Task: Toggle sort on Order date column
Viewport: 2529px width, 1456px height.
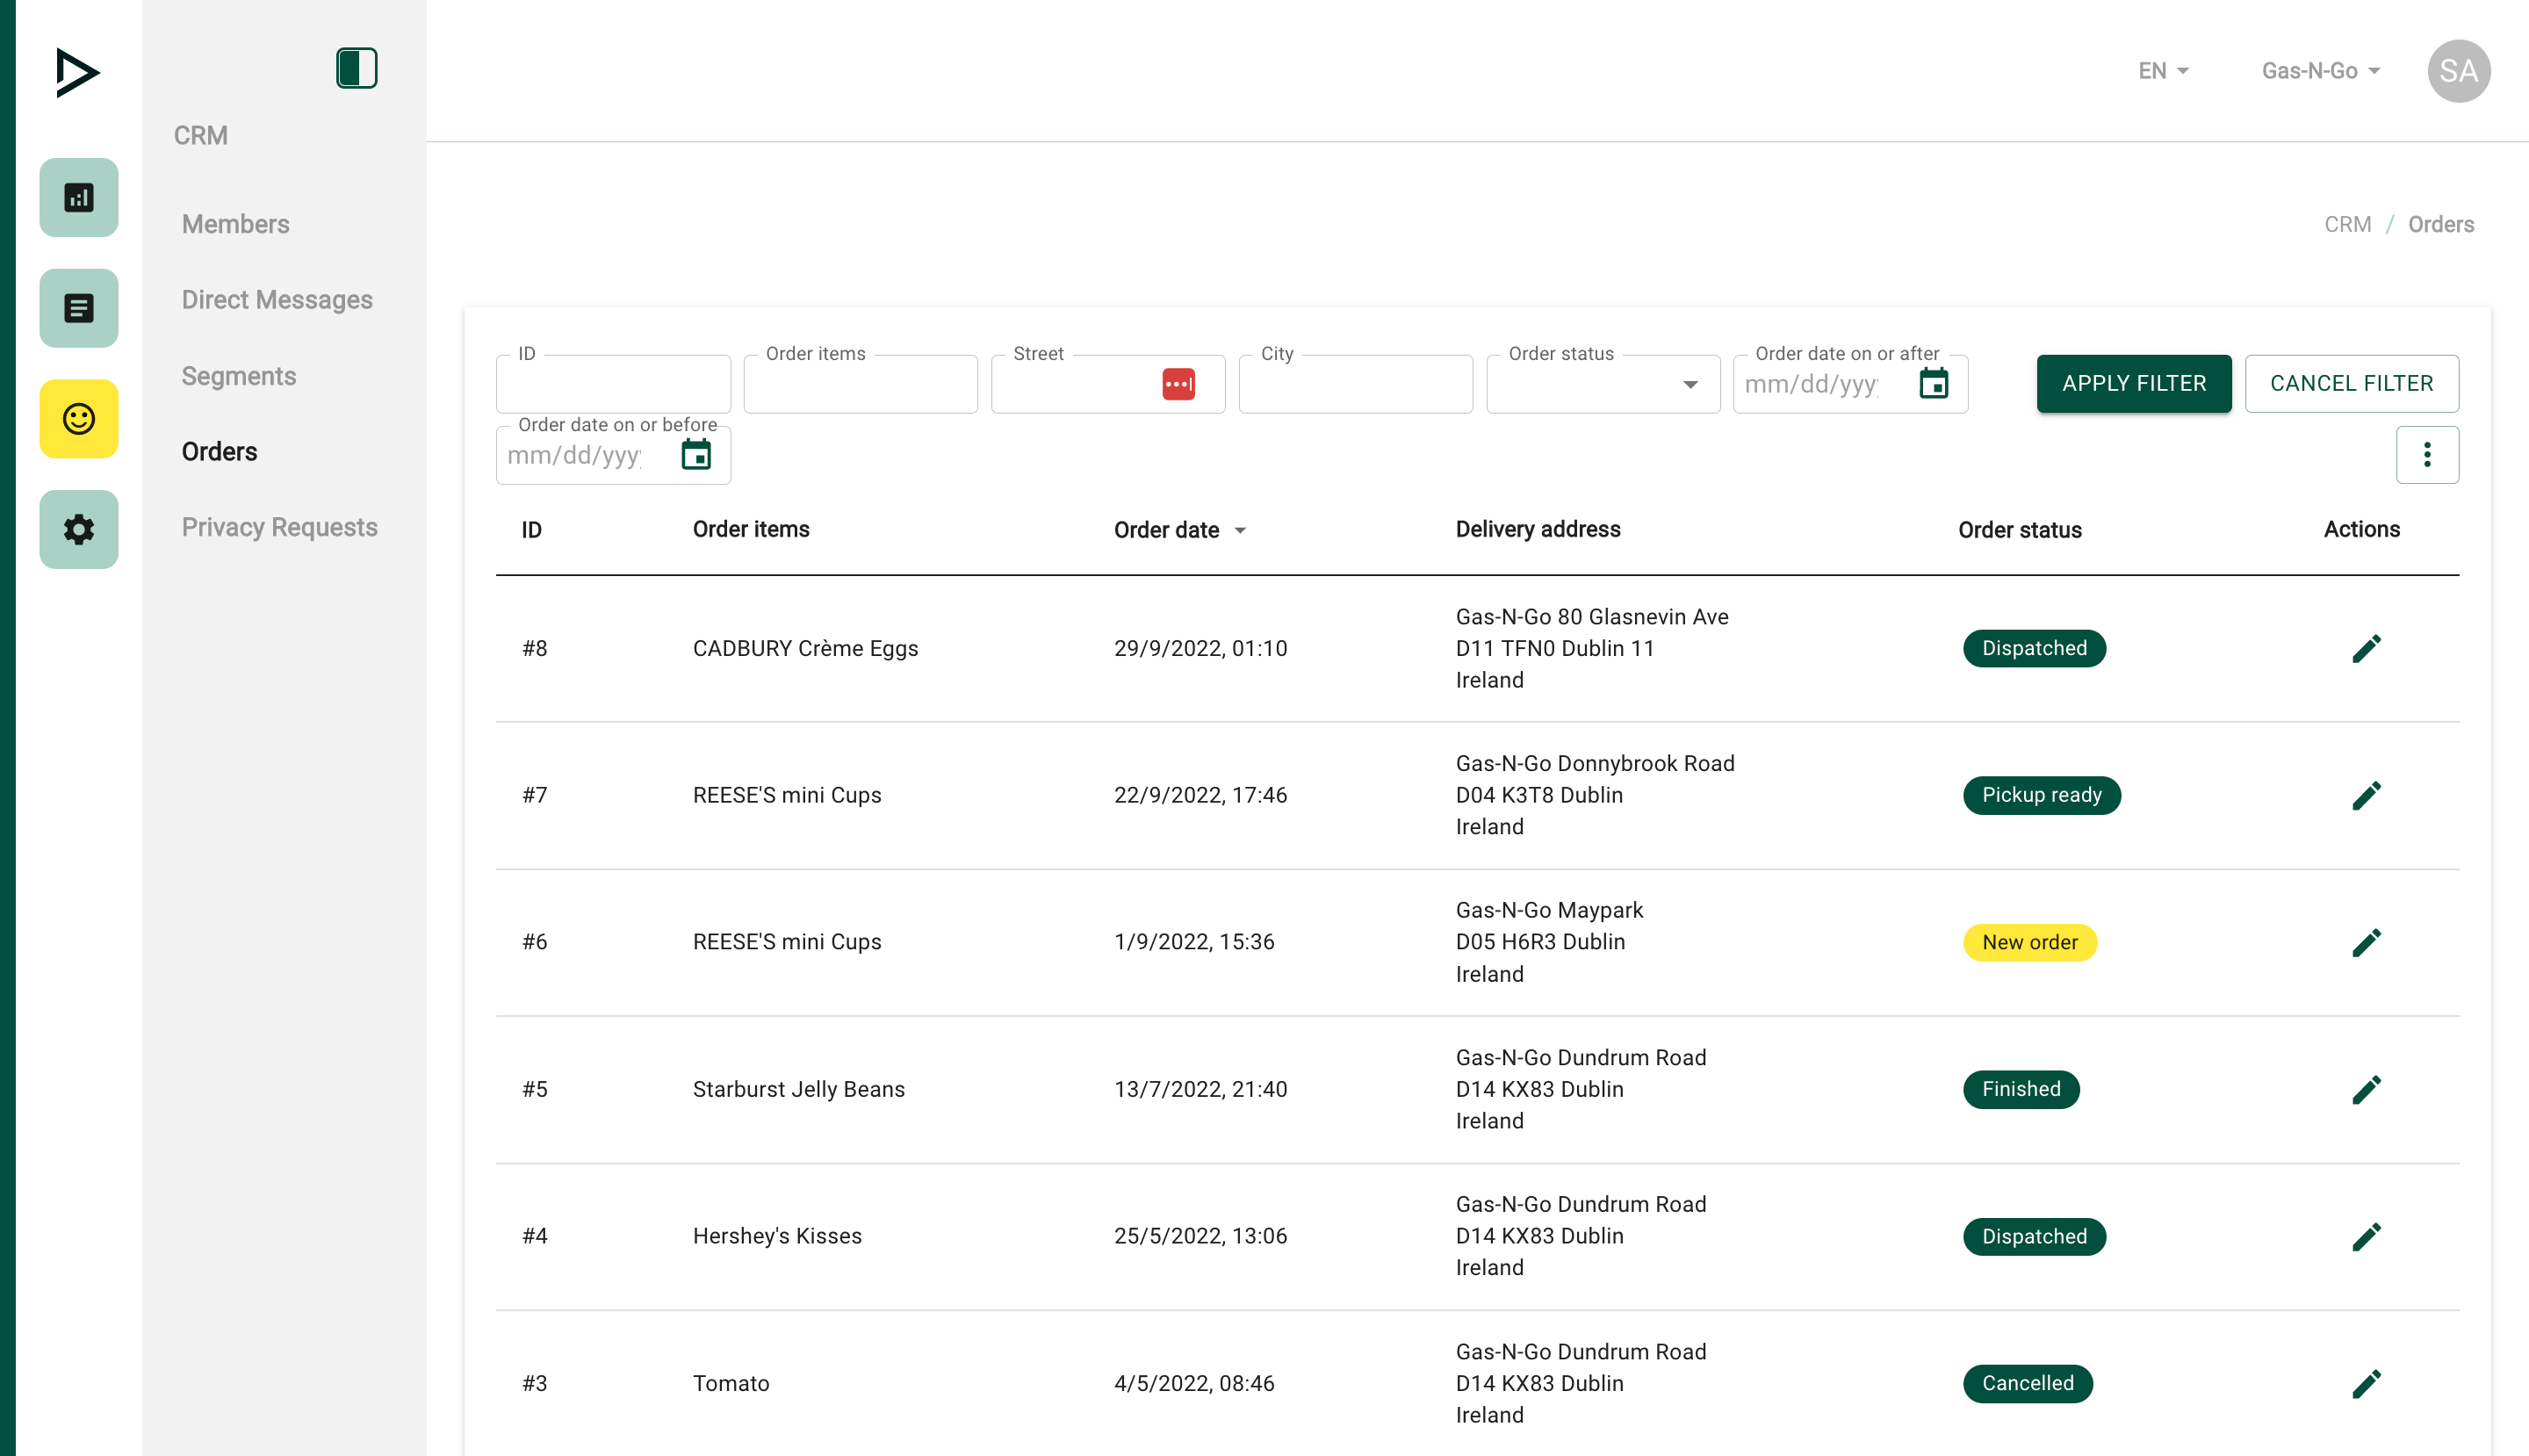Action: tap(1179, 530)
